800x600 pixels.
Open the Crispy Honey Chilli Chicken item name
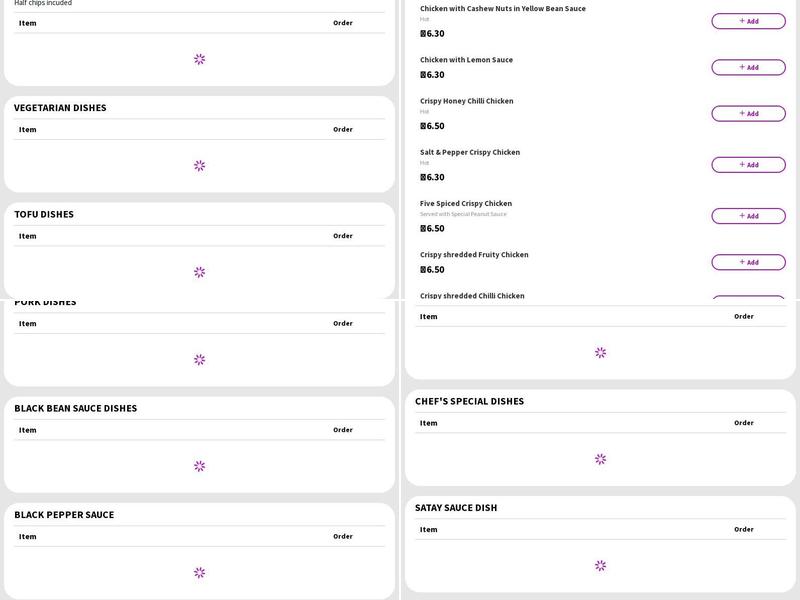pos(466,101)
